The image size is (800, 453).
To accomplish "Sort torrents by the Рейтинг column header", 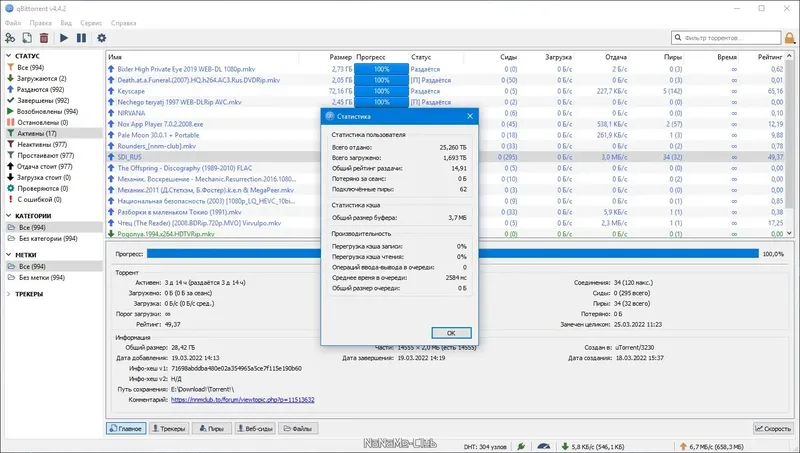I will click(x=770, y=57).
